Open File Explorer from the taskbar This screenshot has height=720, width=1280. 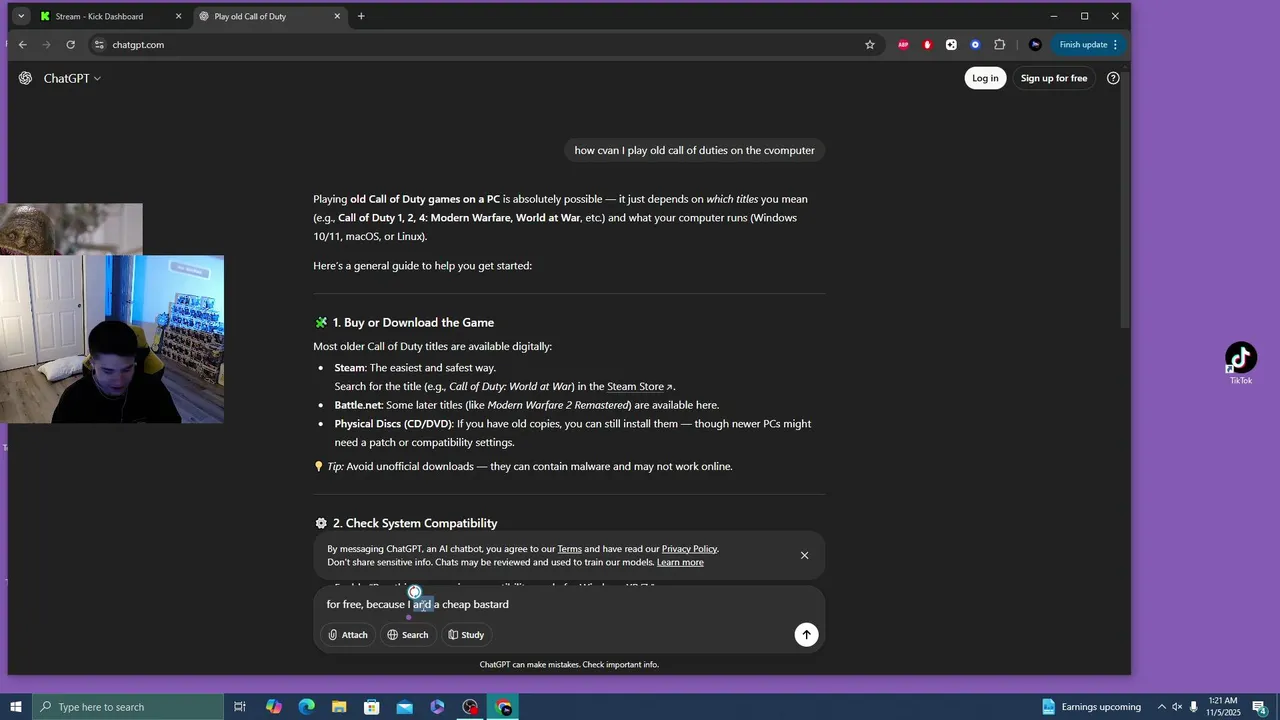339,707
